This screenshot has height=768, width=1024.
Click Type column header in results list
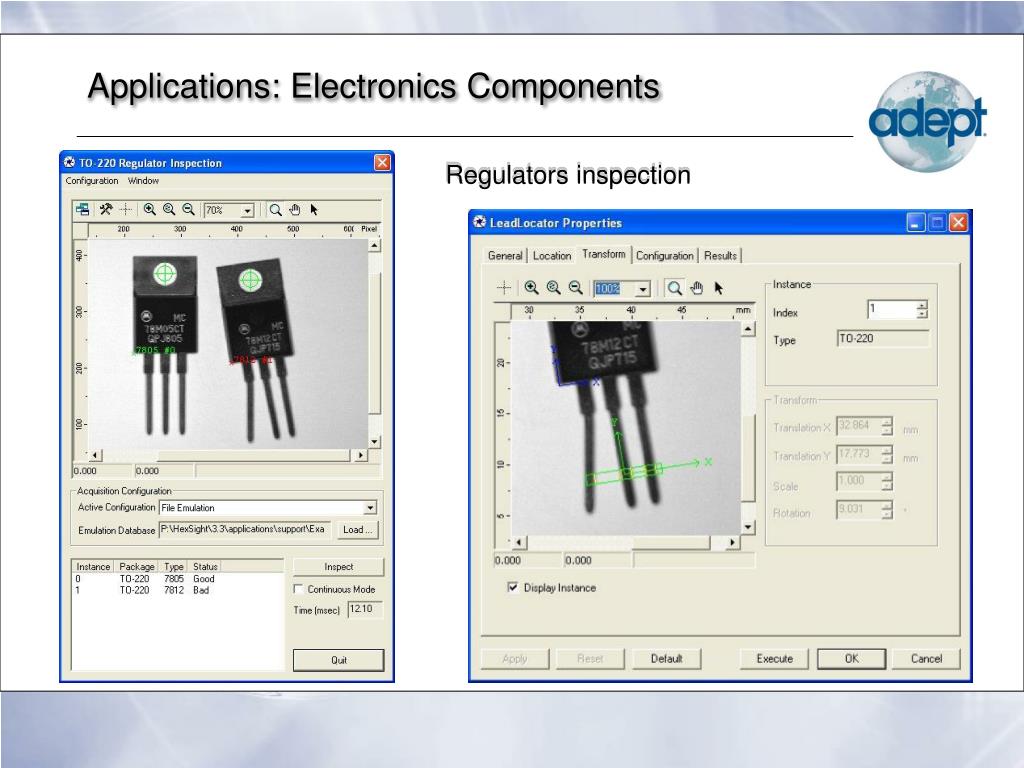174,566
